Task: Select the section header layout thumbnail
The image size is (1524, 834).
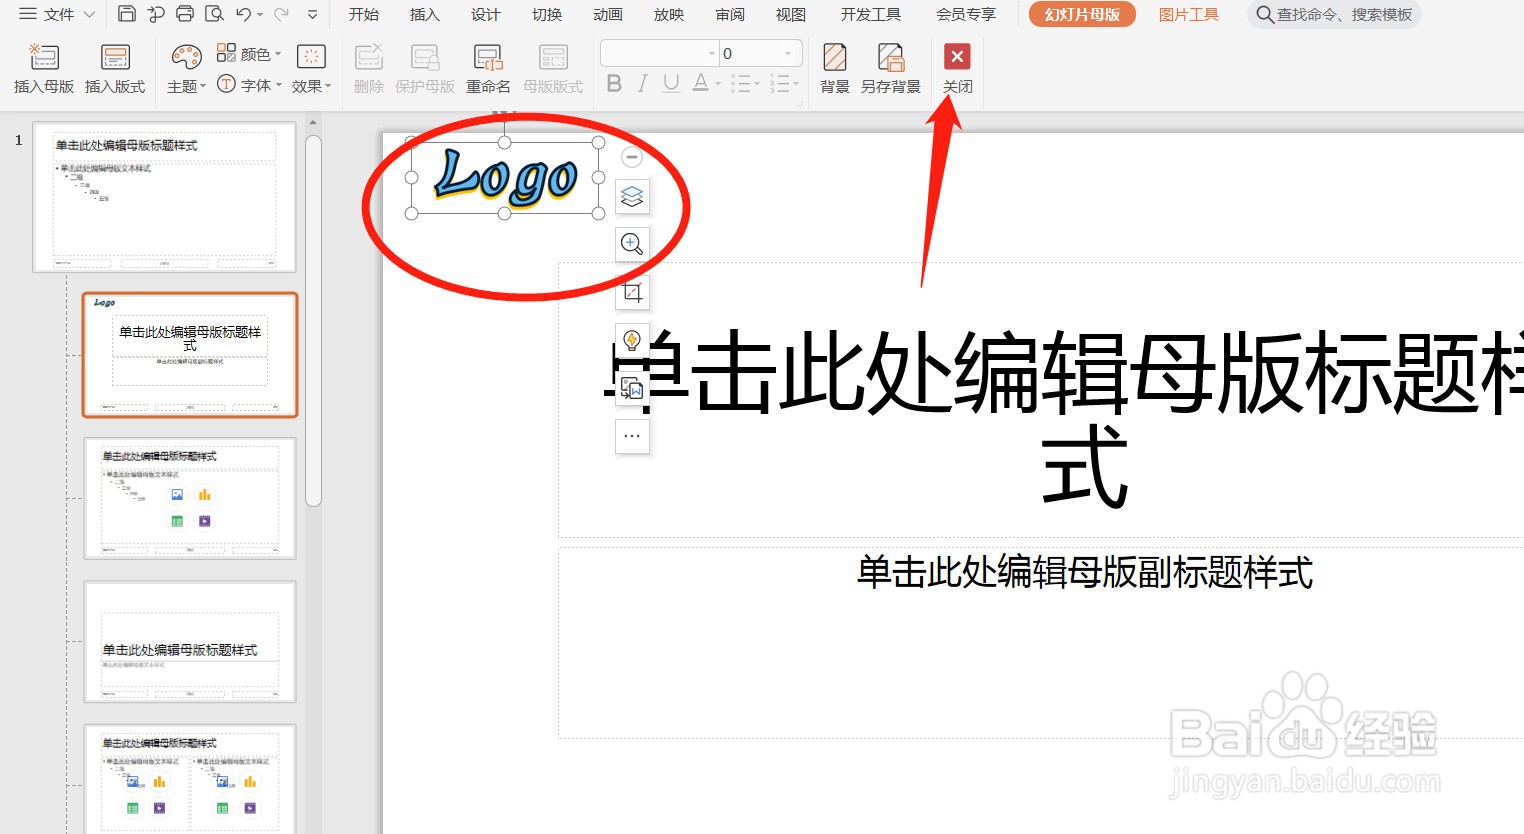Action: pyautogui.click(x=190, y=642)
